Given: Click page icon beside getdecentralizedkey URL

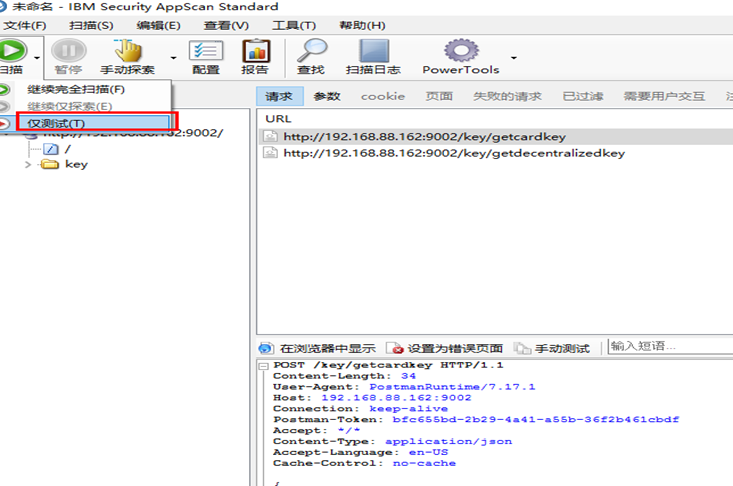Looking at the screenshot, I should (270, 153).
